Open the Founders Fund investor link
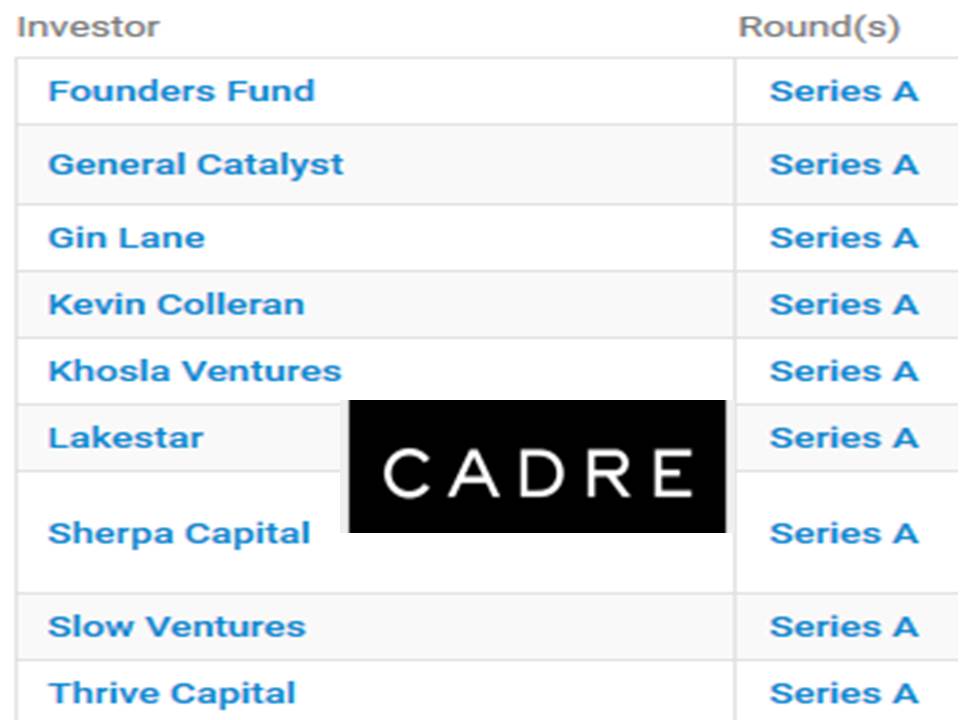The image size is (960, 720). tap(181, 91)
